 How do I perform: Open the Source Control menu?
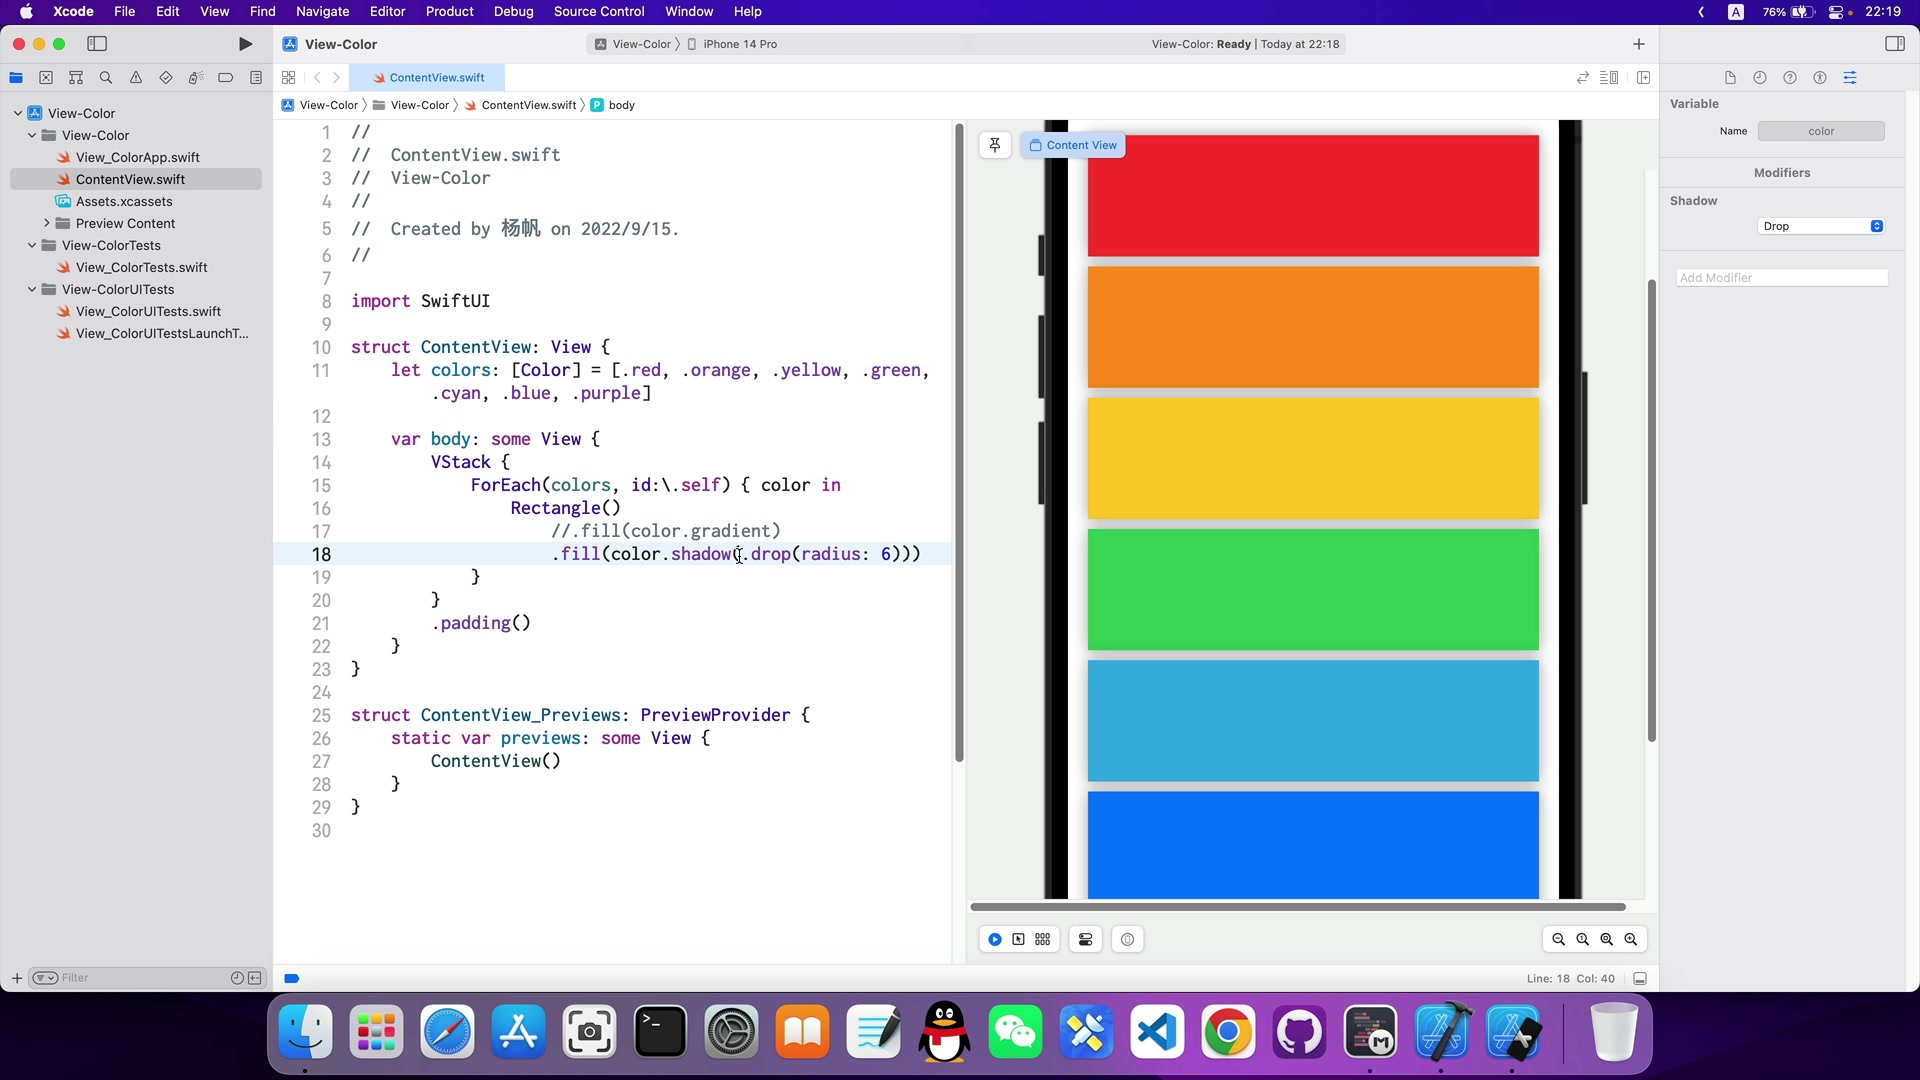[x=599, y=12]
